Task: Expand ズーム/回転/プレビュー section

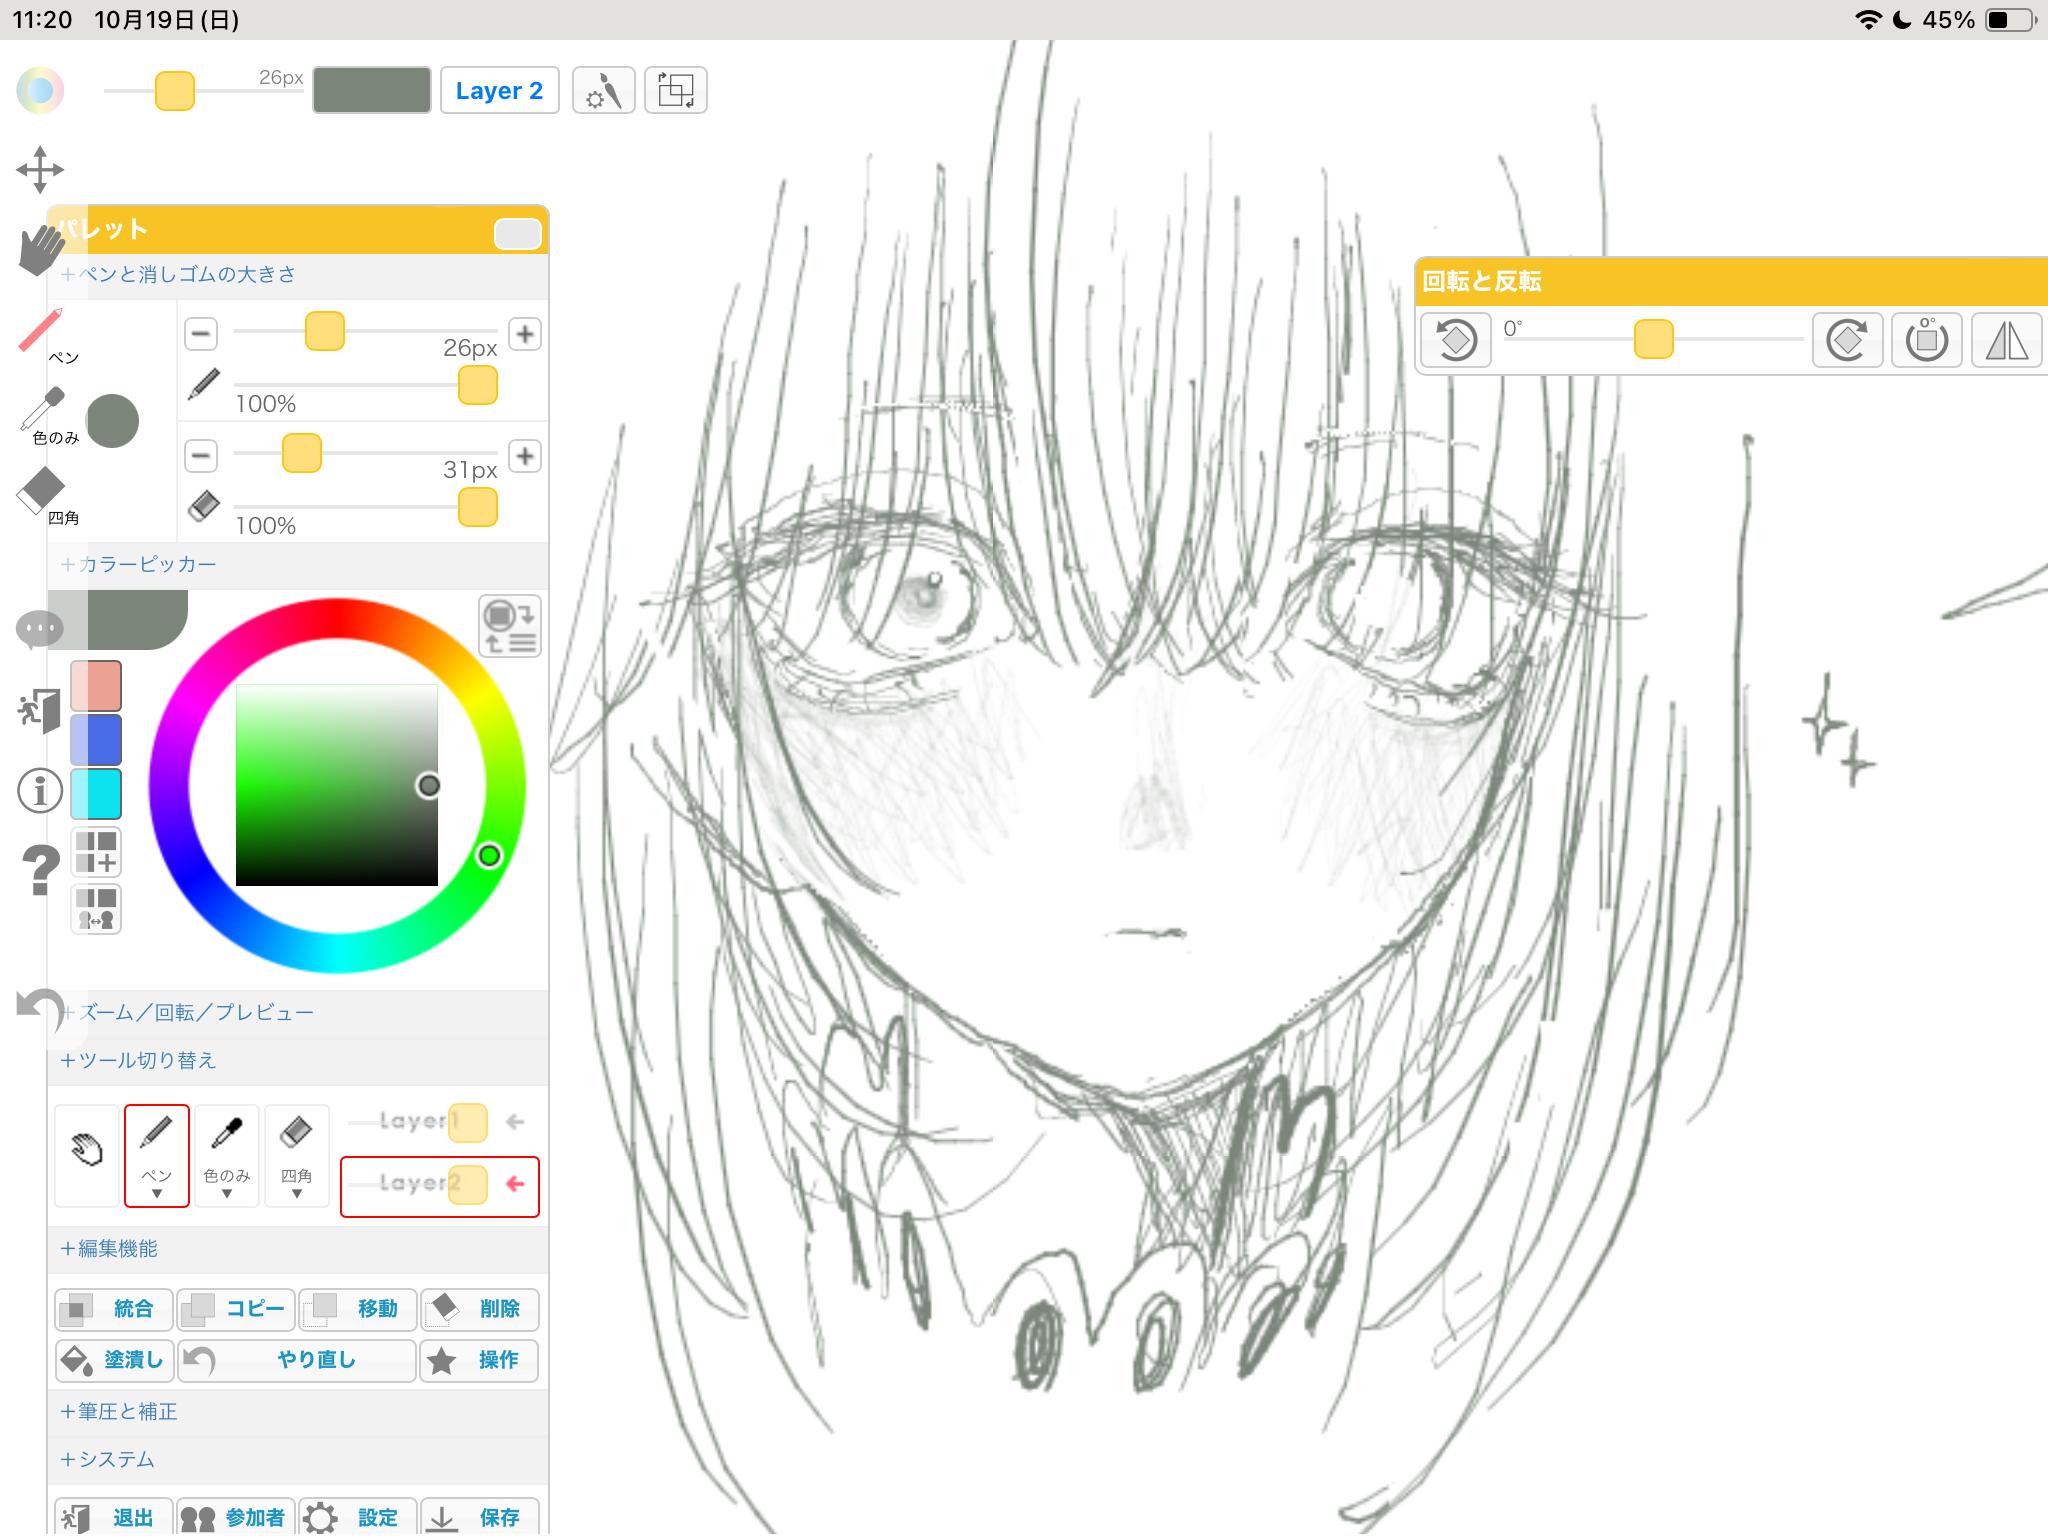Action: tap(186, 1013)
